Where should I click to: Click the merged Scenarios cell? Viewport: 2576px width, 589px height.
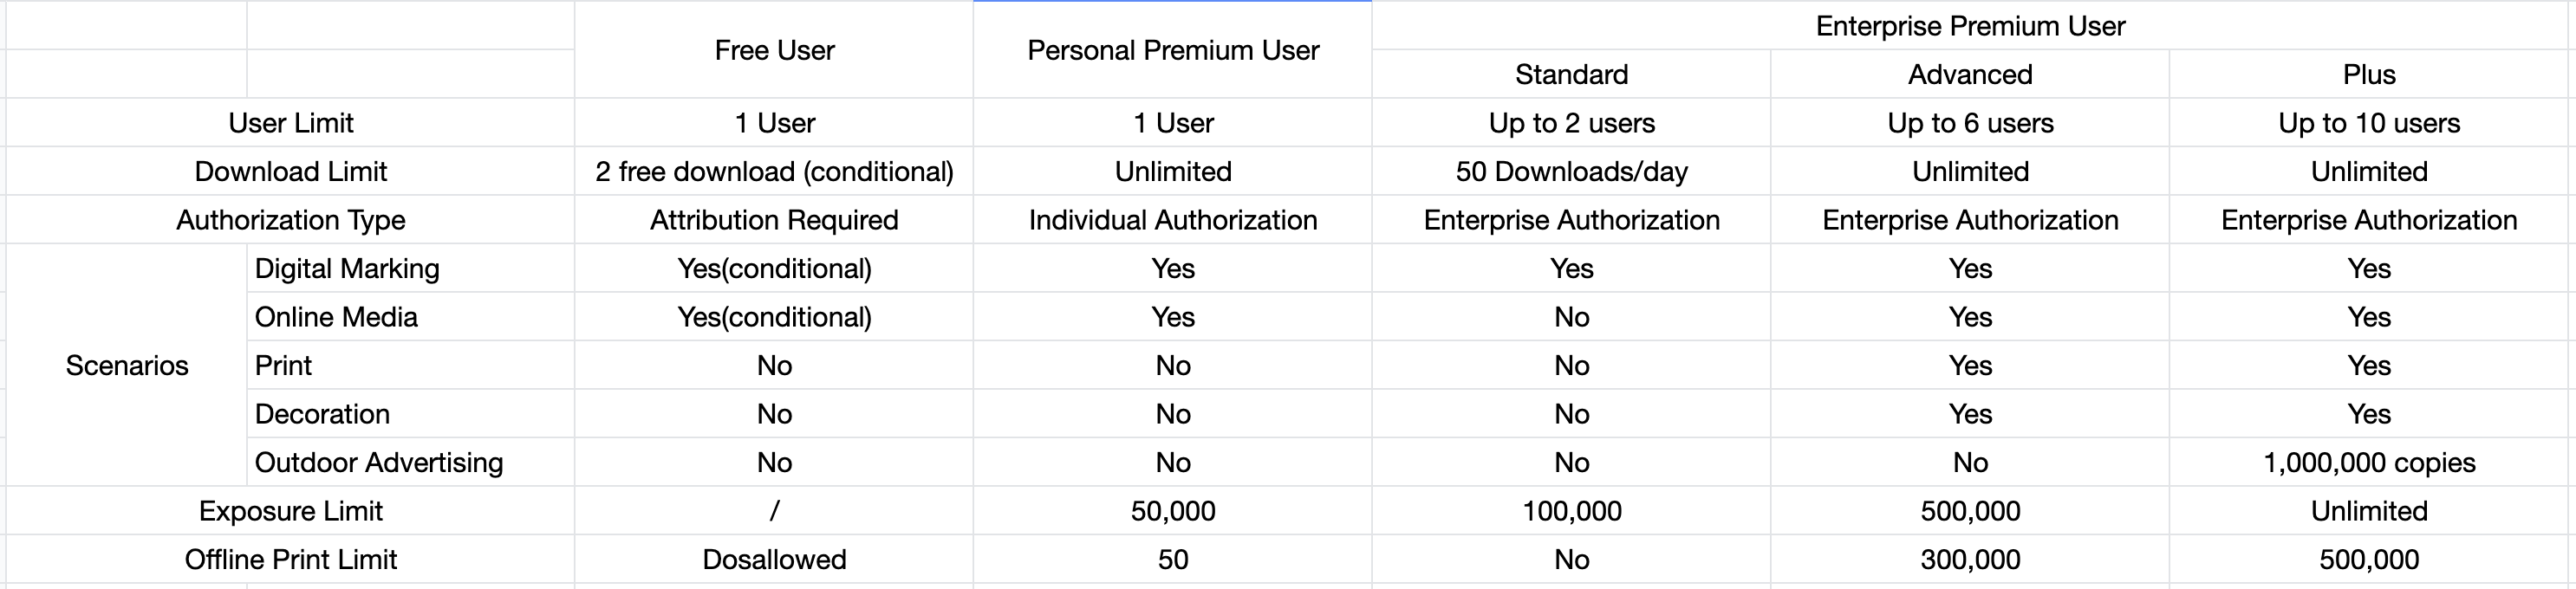[x=127, y=365]
